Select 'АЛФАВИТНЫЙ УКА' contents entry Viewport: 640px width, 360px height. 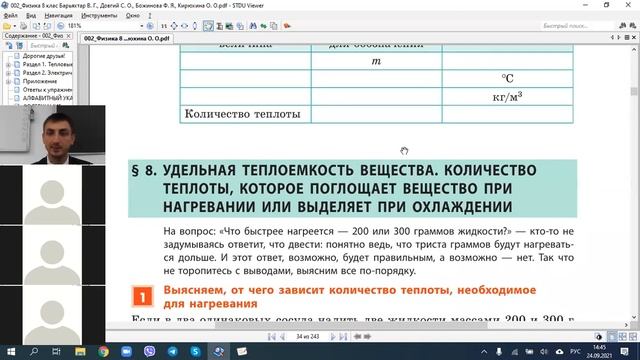pyautogui.click(x=47, y=98)
